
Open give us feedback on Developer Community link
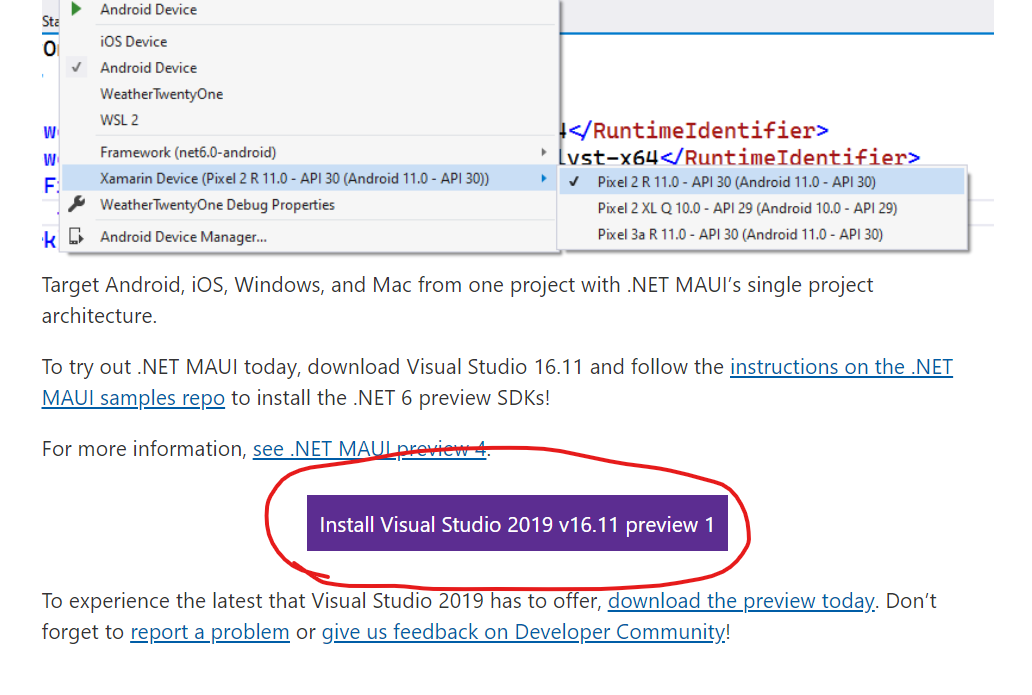tap(523, 632)
